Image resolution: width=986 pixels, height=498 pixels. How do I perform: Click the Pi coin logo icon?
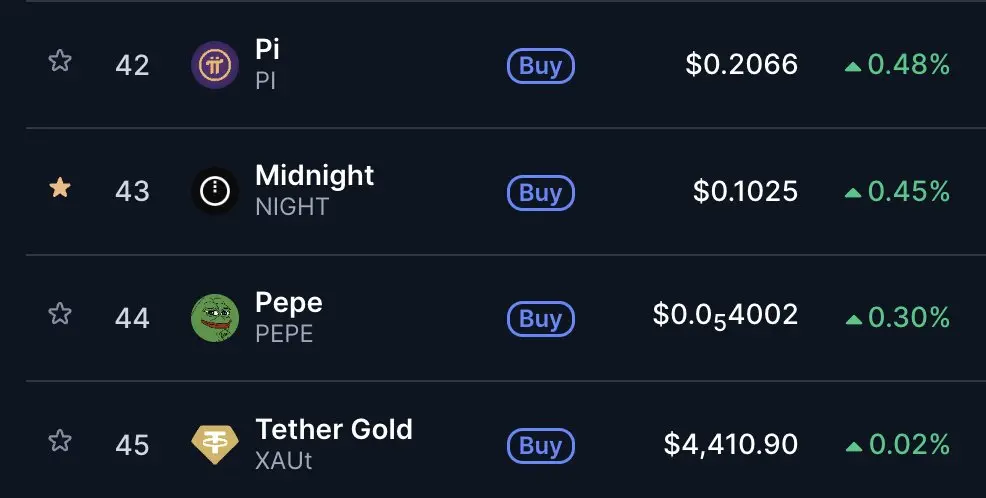pos(215,66)
